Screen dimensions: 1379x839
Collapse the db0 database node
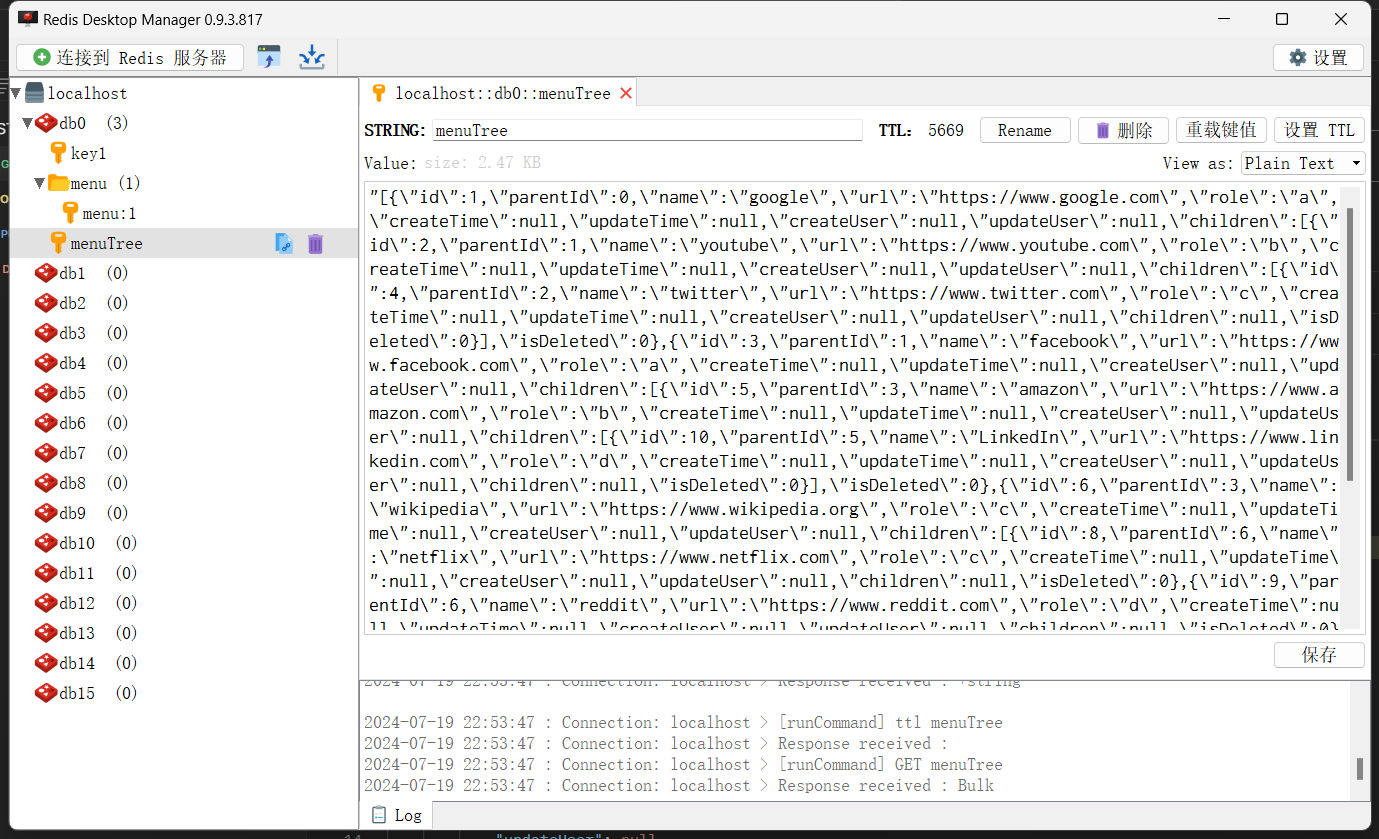[x=27, y=123]
